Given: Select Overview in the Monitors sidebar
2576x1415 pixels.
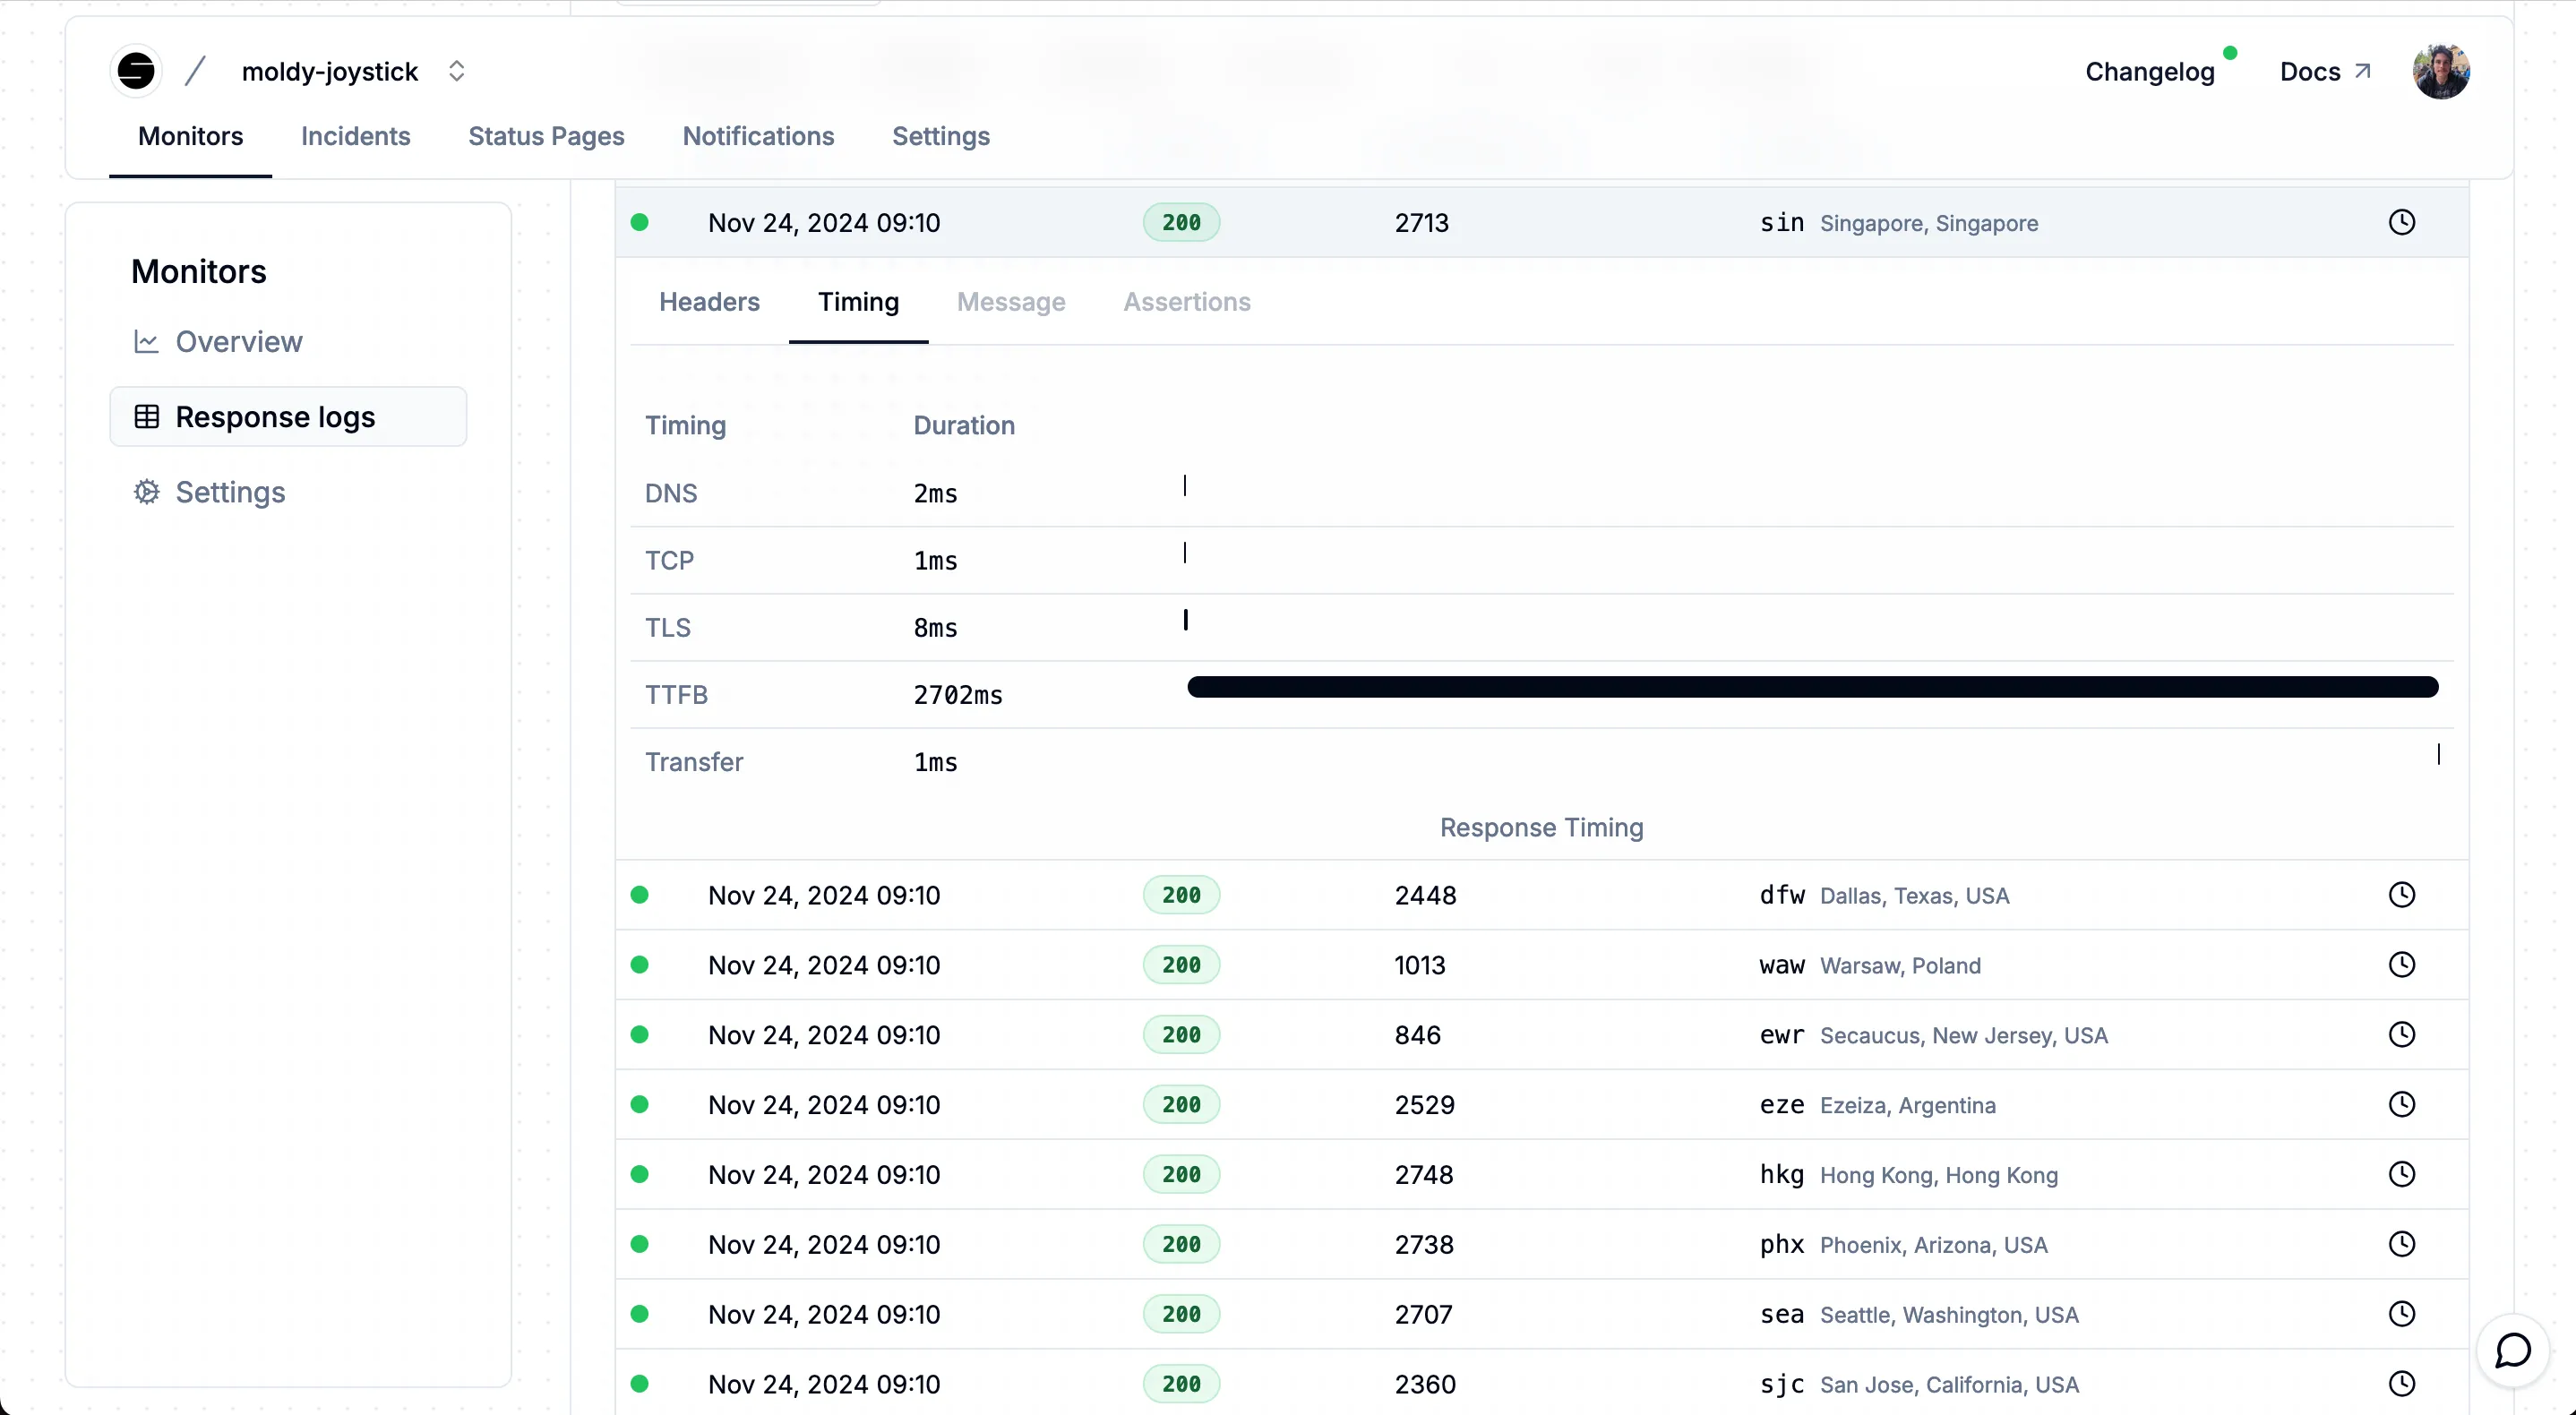Looking at the screenshot, I should pyautogui.click(x=238, y=342).
